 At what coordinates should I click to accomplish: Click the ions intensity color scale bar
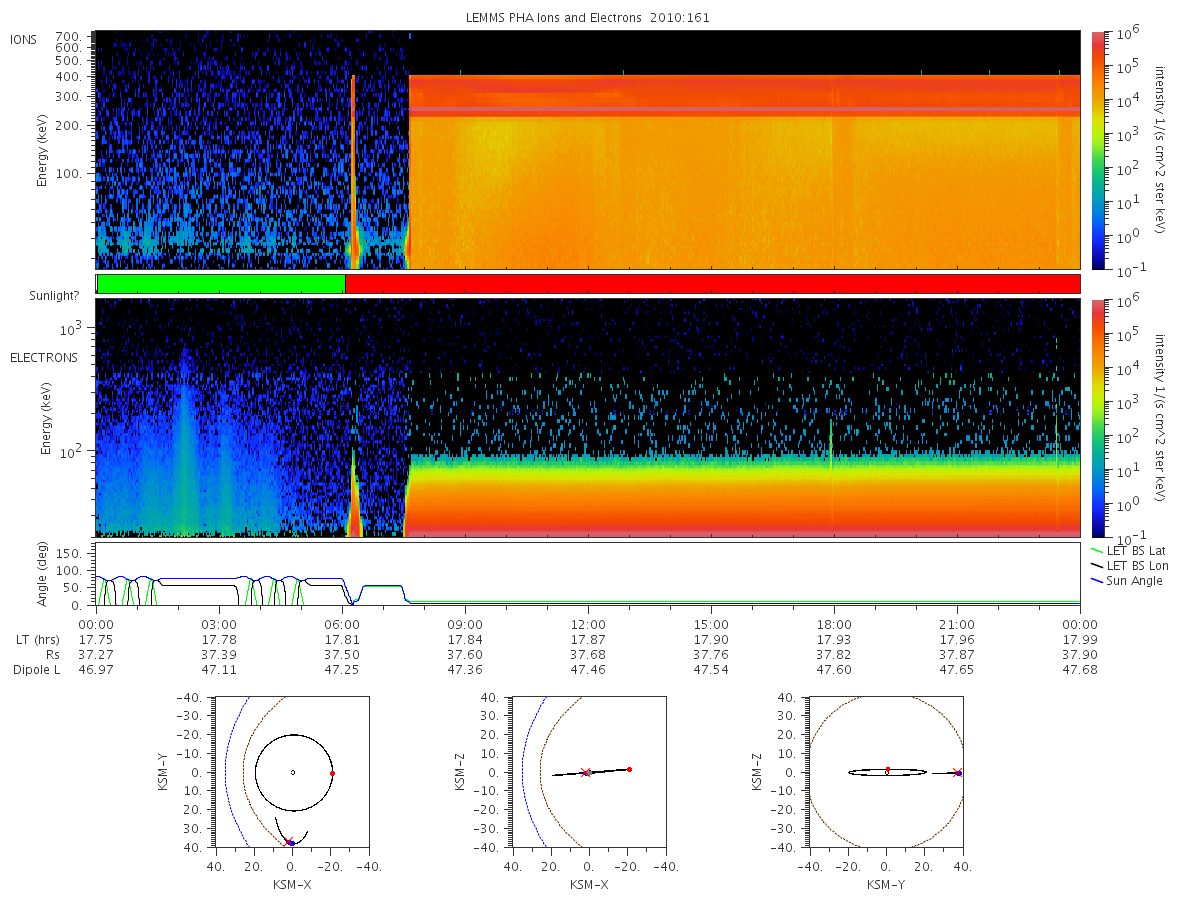[x=1097, y=150]
